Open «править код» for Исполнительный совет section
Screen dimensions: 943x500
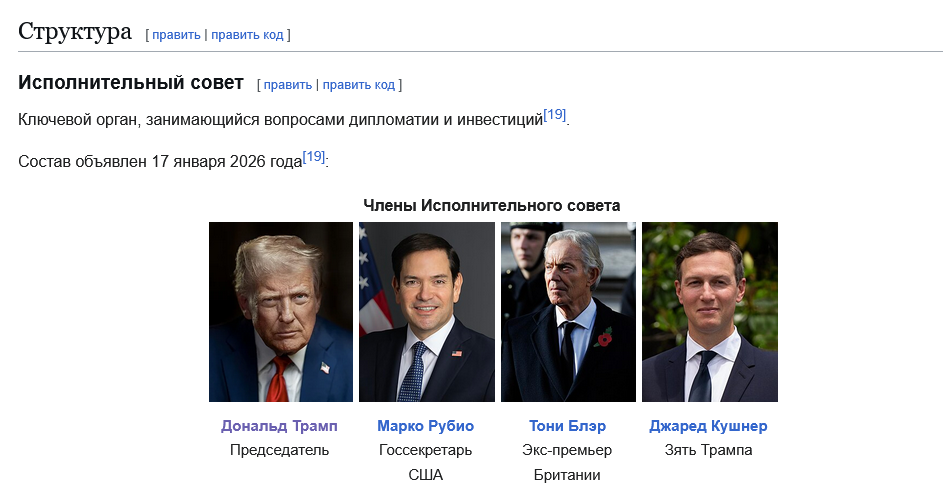pos(359,85)
